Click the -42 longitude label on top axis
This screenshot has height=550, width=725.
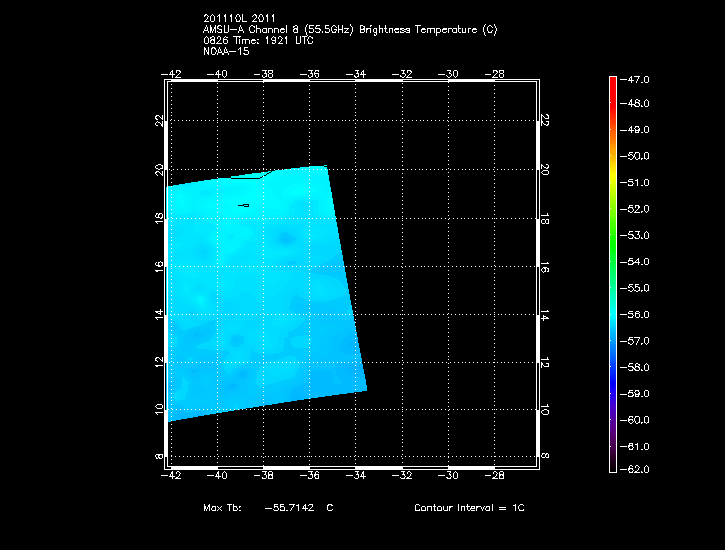point(172,73)
